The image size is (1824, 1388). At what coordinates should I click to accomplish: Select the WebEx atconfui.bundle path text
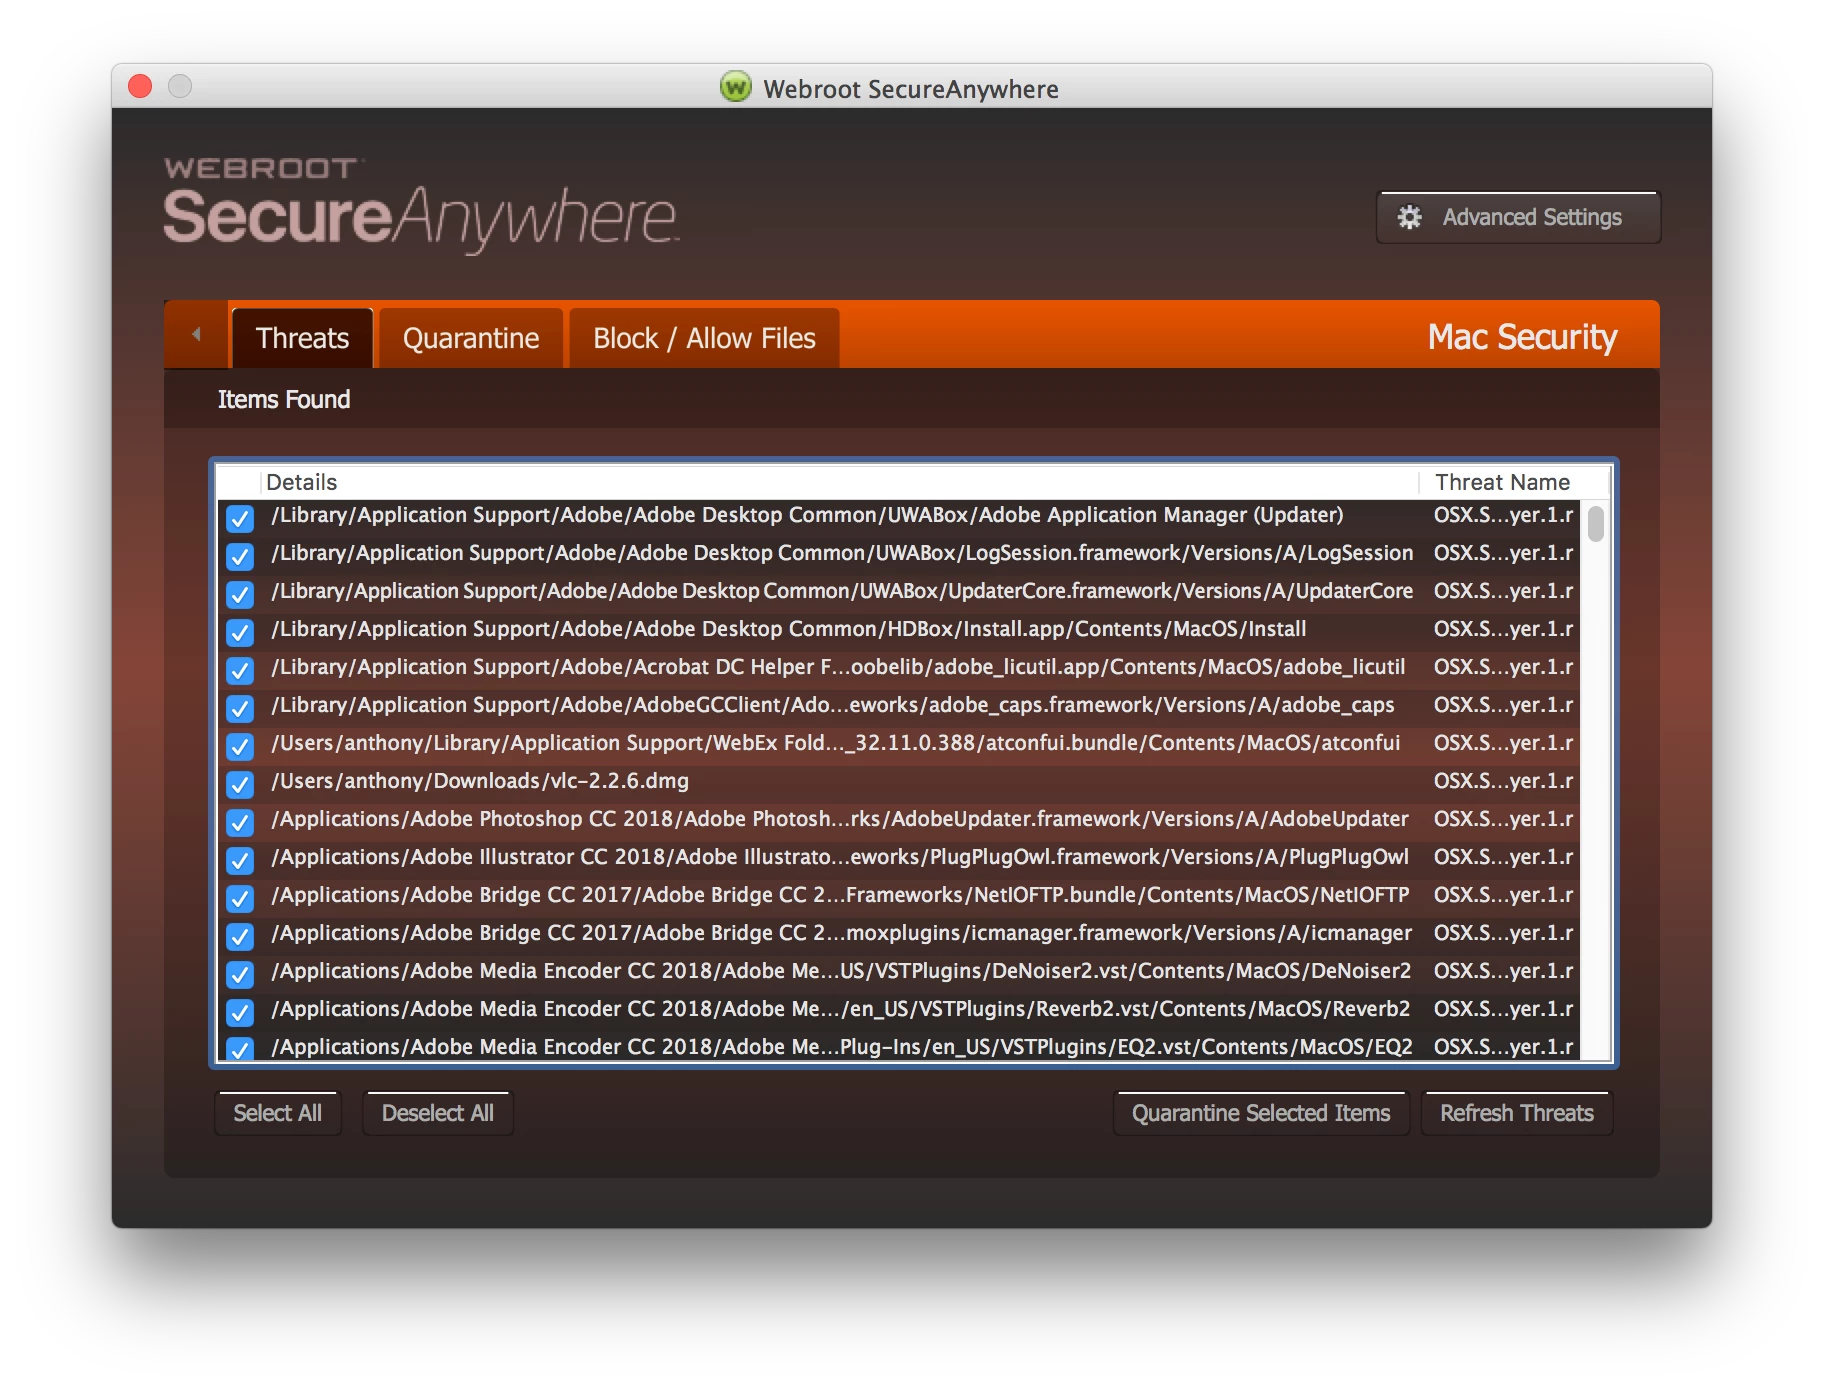click(836, 742)
